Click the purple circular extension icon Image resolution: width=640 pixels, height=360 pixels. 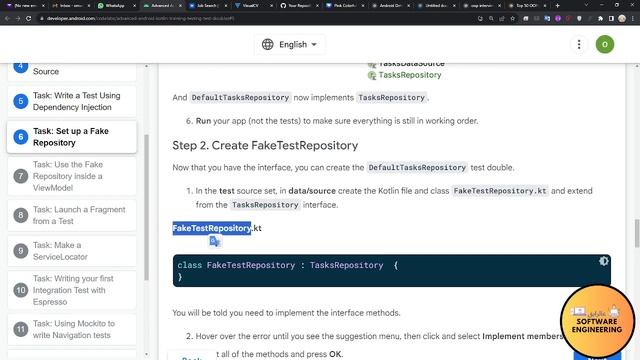pos(558,18)
